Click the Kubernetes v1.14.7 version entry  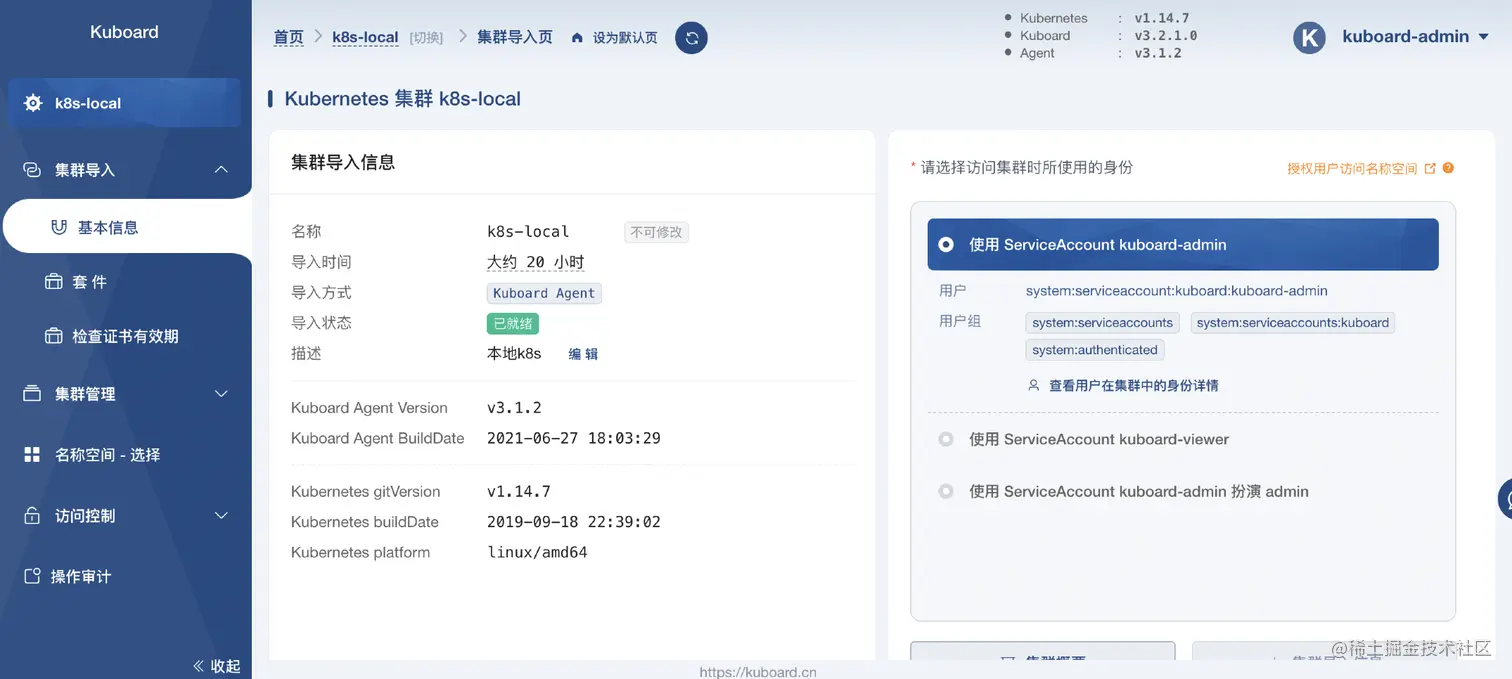[x=1098, y=18]
